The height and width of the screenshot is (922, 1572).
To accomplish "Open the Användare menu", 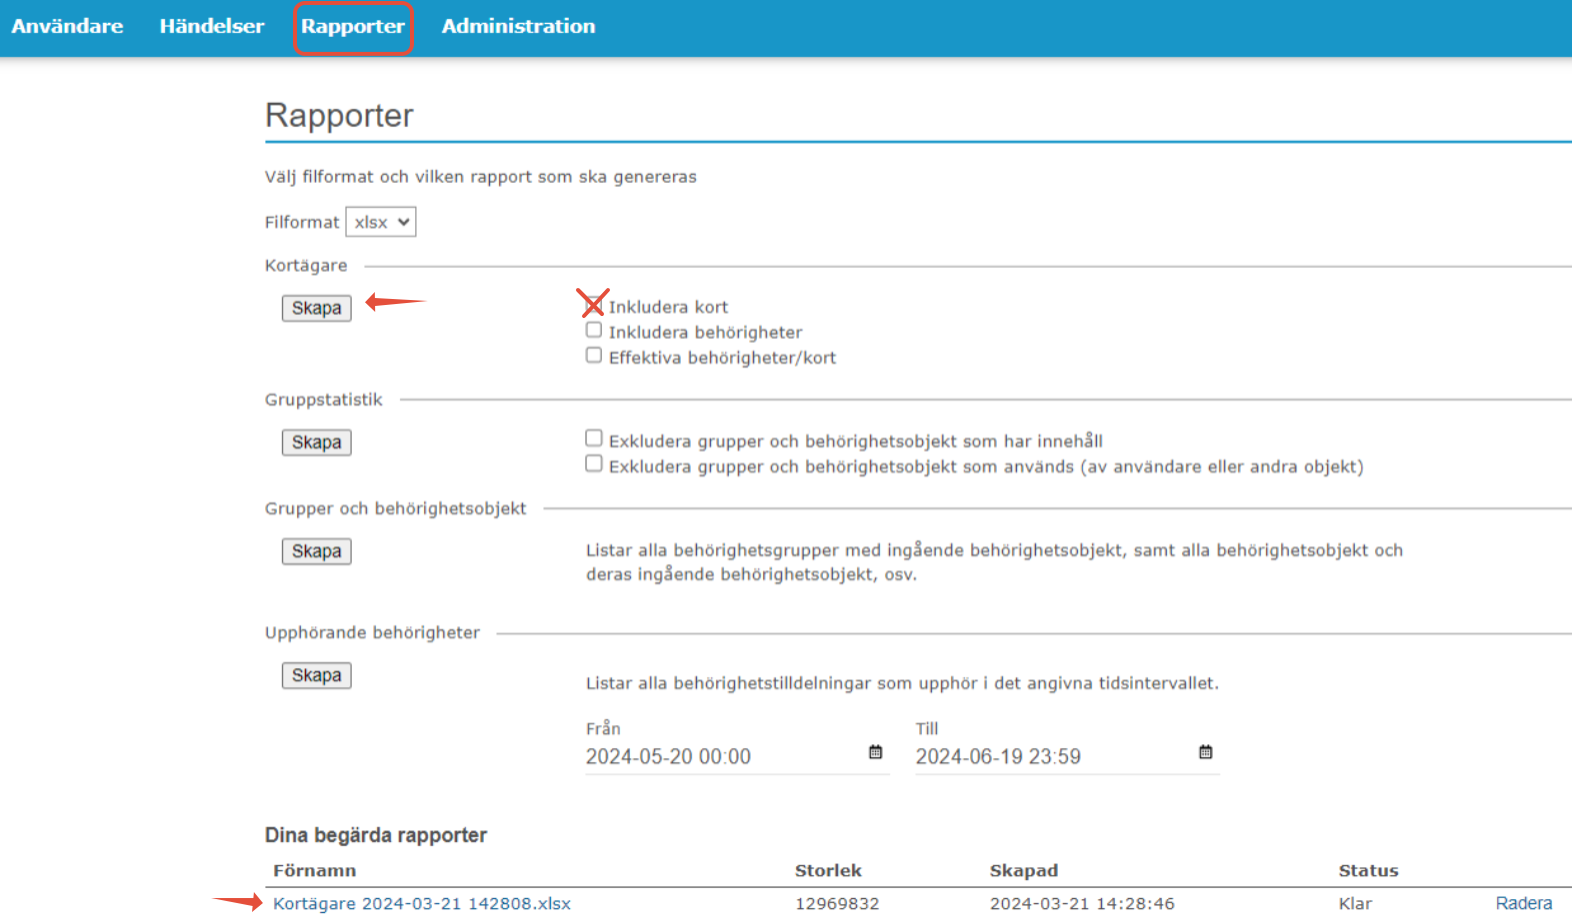I will (x=67, y=26).
